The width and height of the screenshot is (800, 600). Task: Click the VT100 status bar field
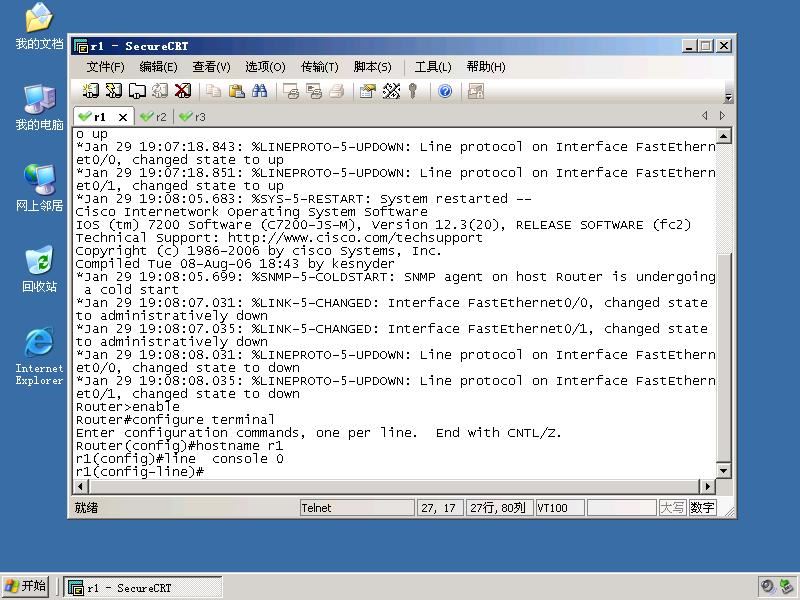click(x=560, y=508)
